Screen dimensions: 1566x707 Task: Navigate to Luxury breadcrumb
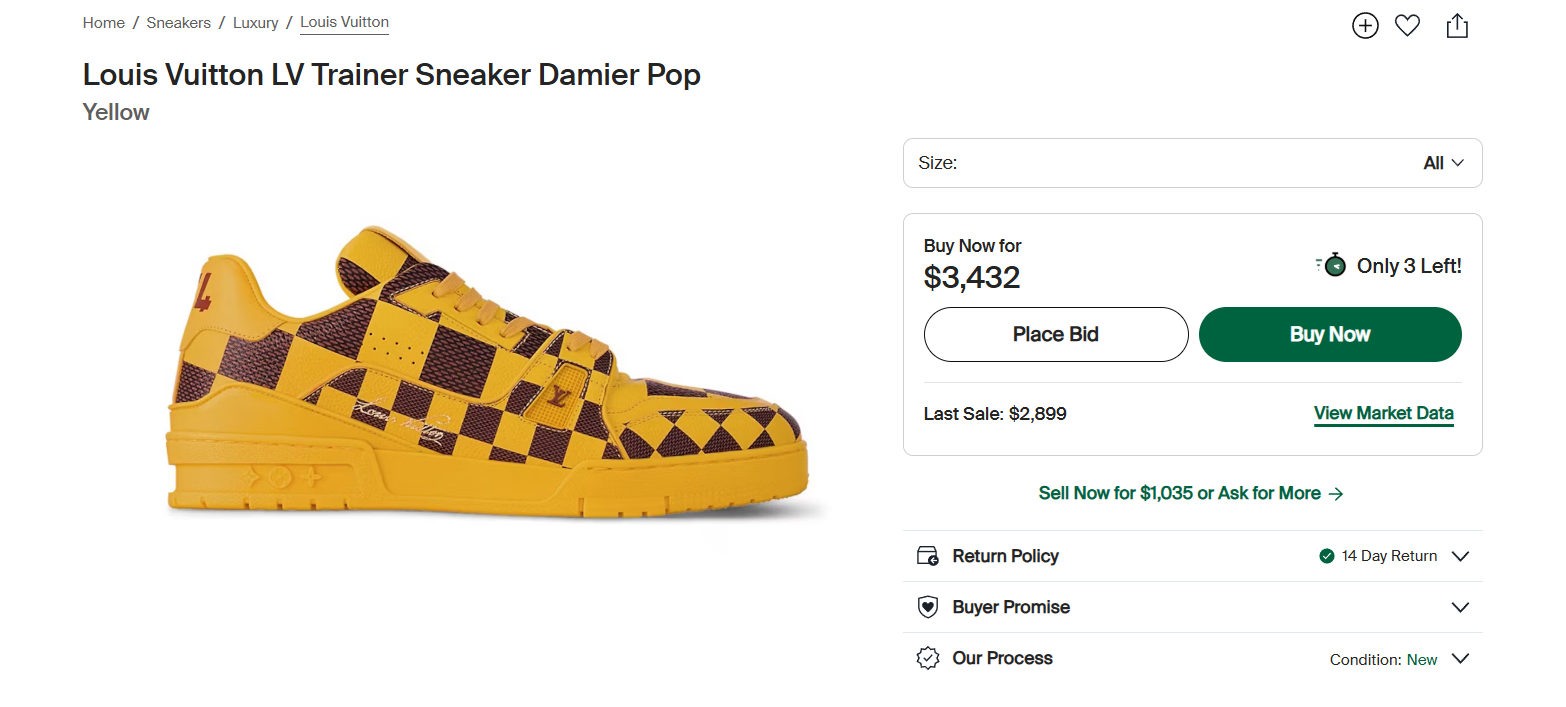256,22
